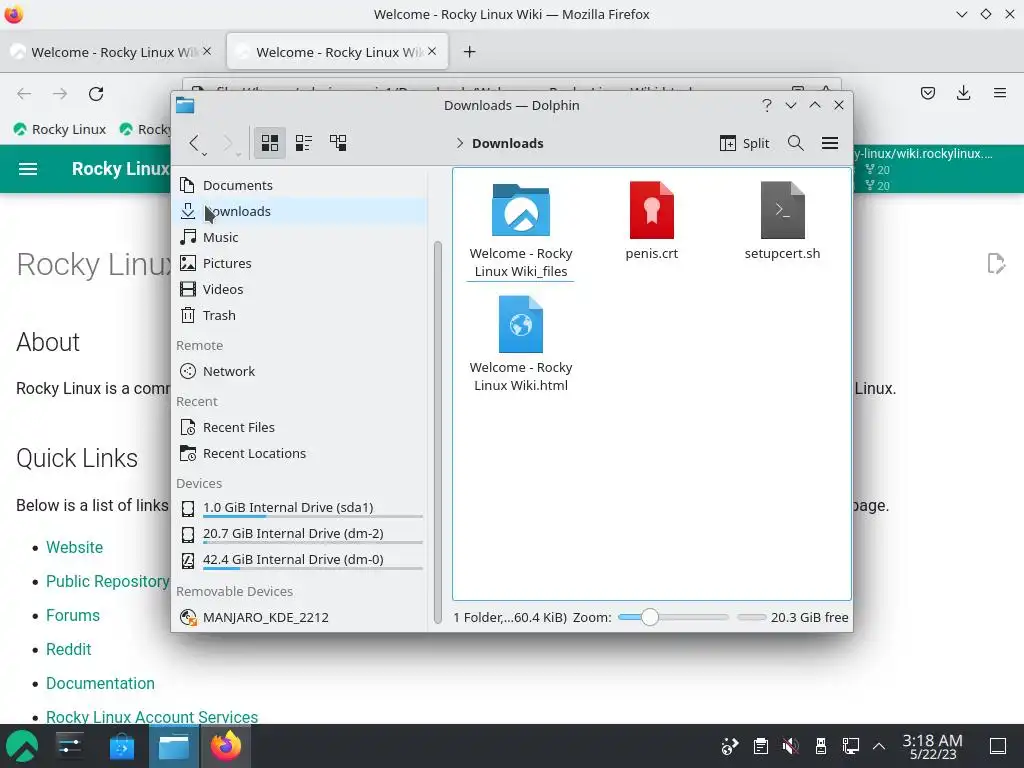Follow the Rocky Linux Account Services link
This screenshot has width=1024, height=768.
click(152, 716)
